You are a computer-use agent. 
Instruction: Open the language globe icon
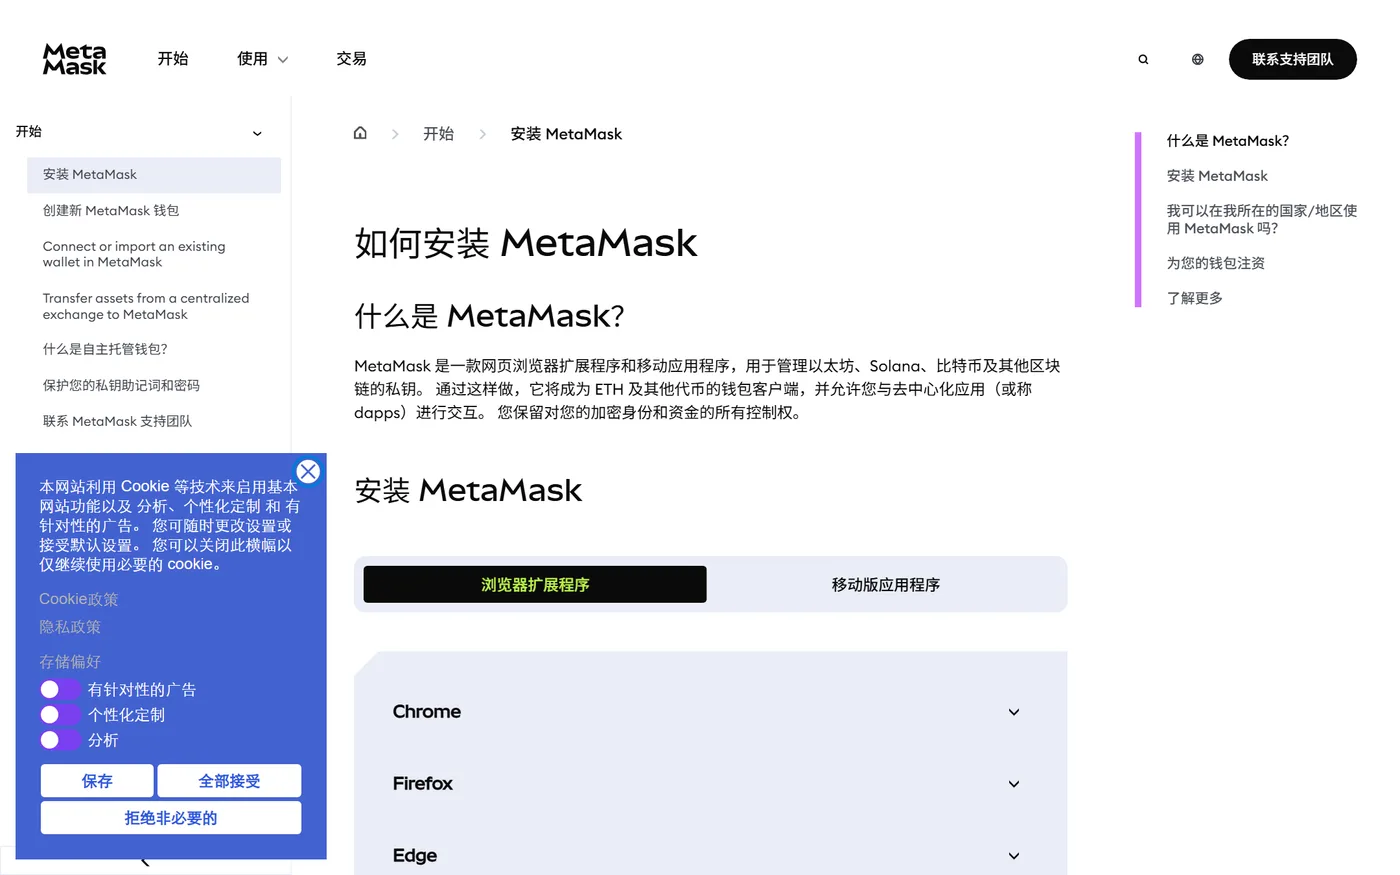(x=1197, y=59)
